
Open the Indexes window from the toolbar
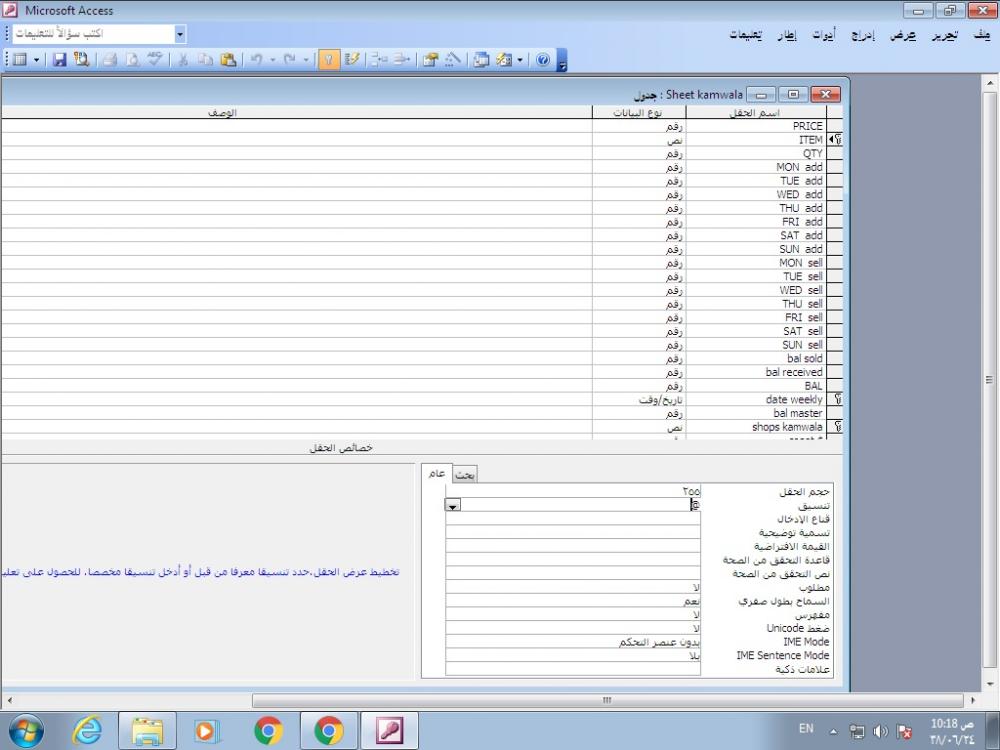351,60
